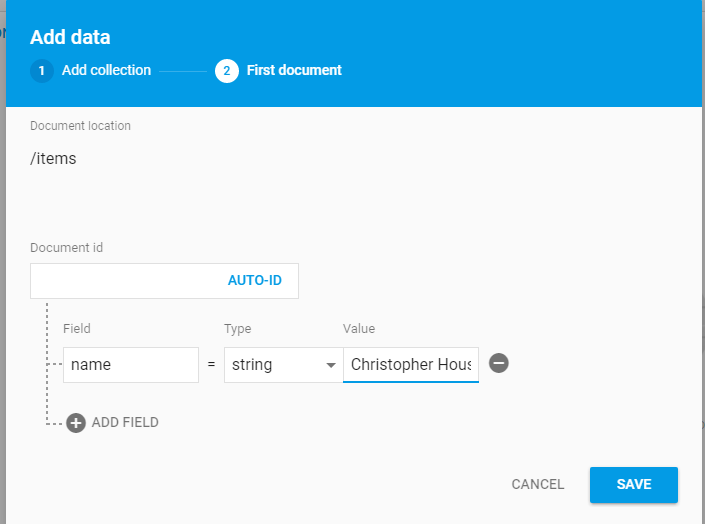This screenshot has height=524, width=705.
Task: Click the SAVE button
Action: (634, 484)
